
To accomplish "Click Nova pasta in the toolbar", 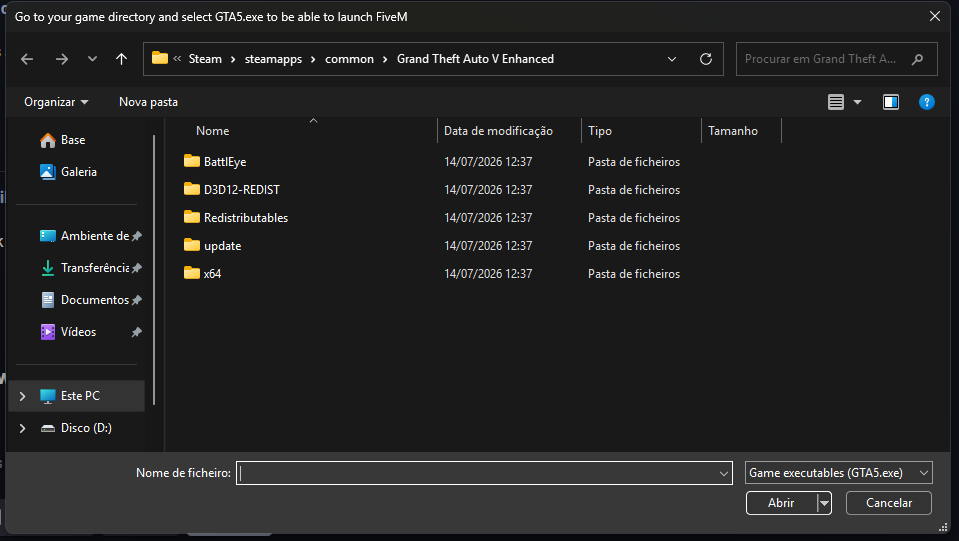I will pyautogui.click(x=149, y=102).
